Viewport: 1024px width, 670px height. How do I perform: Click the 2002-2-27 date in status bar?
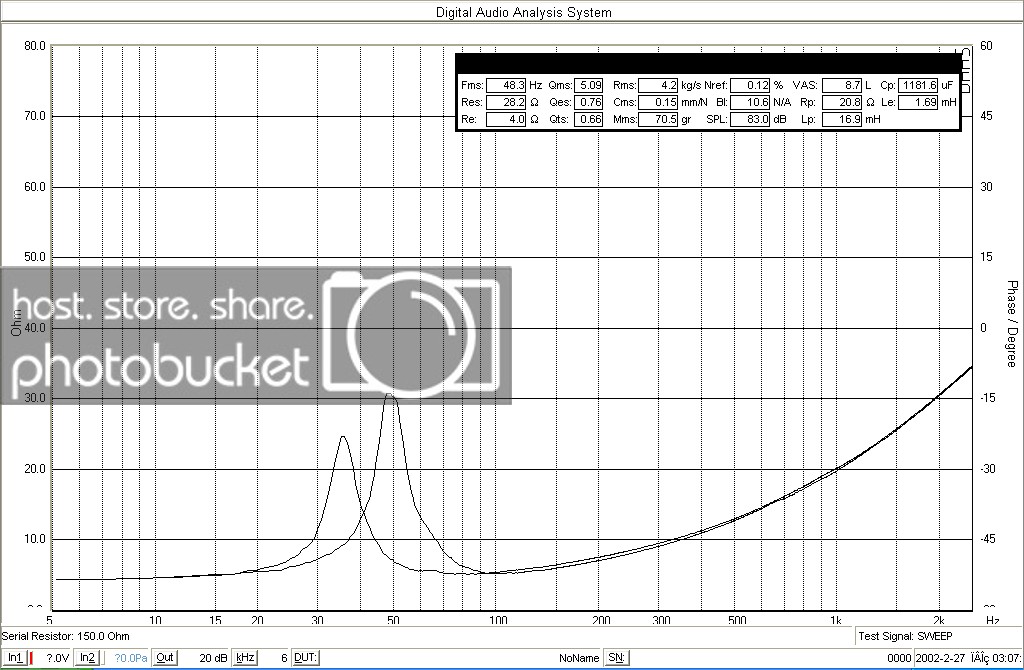point(941,658)
